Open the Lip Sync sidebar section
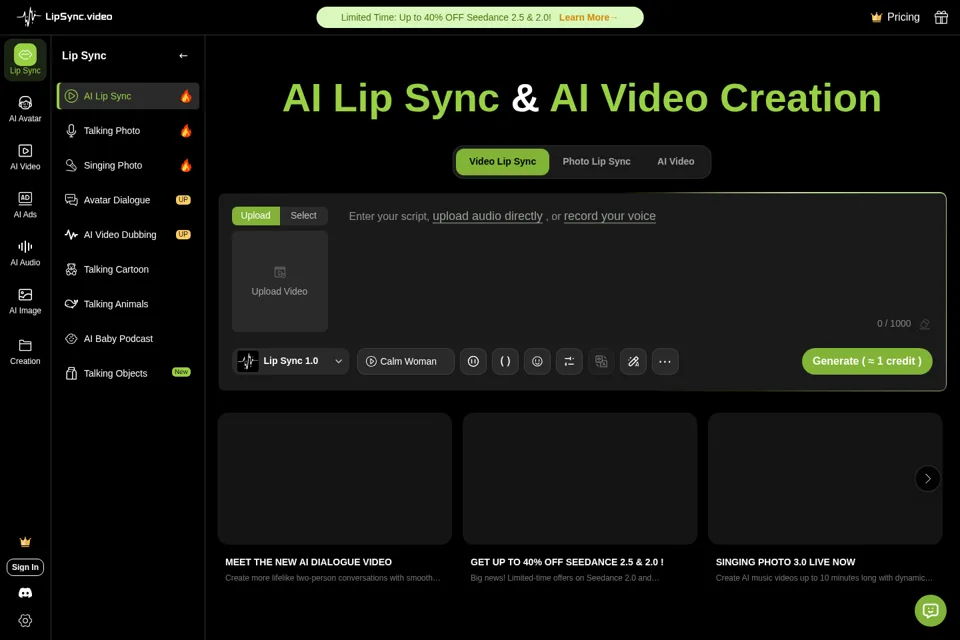Screen dimensions: 960x640 (25, 60)
